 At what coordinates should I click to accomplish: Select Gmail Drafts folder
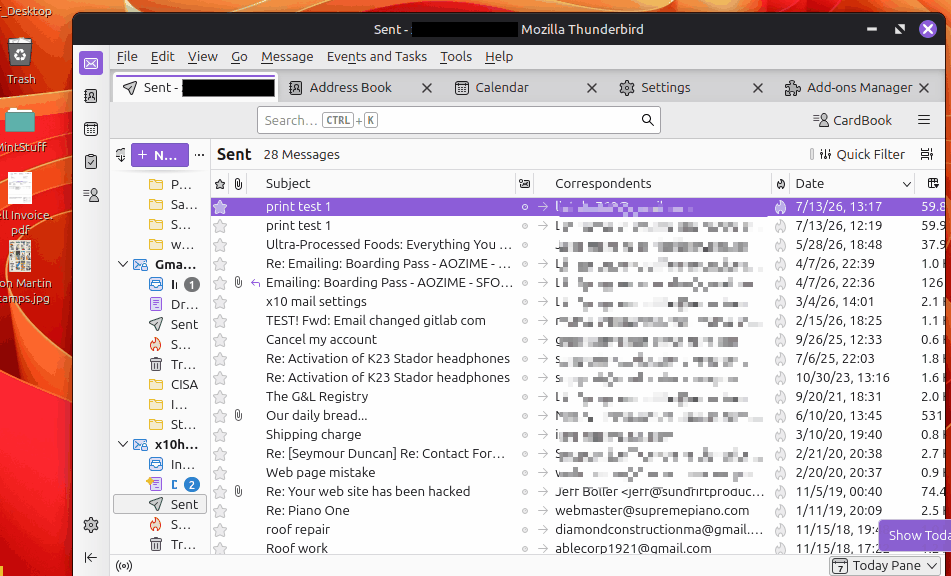tap(174, 304)
